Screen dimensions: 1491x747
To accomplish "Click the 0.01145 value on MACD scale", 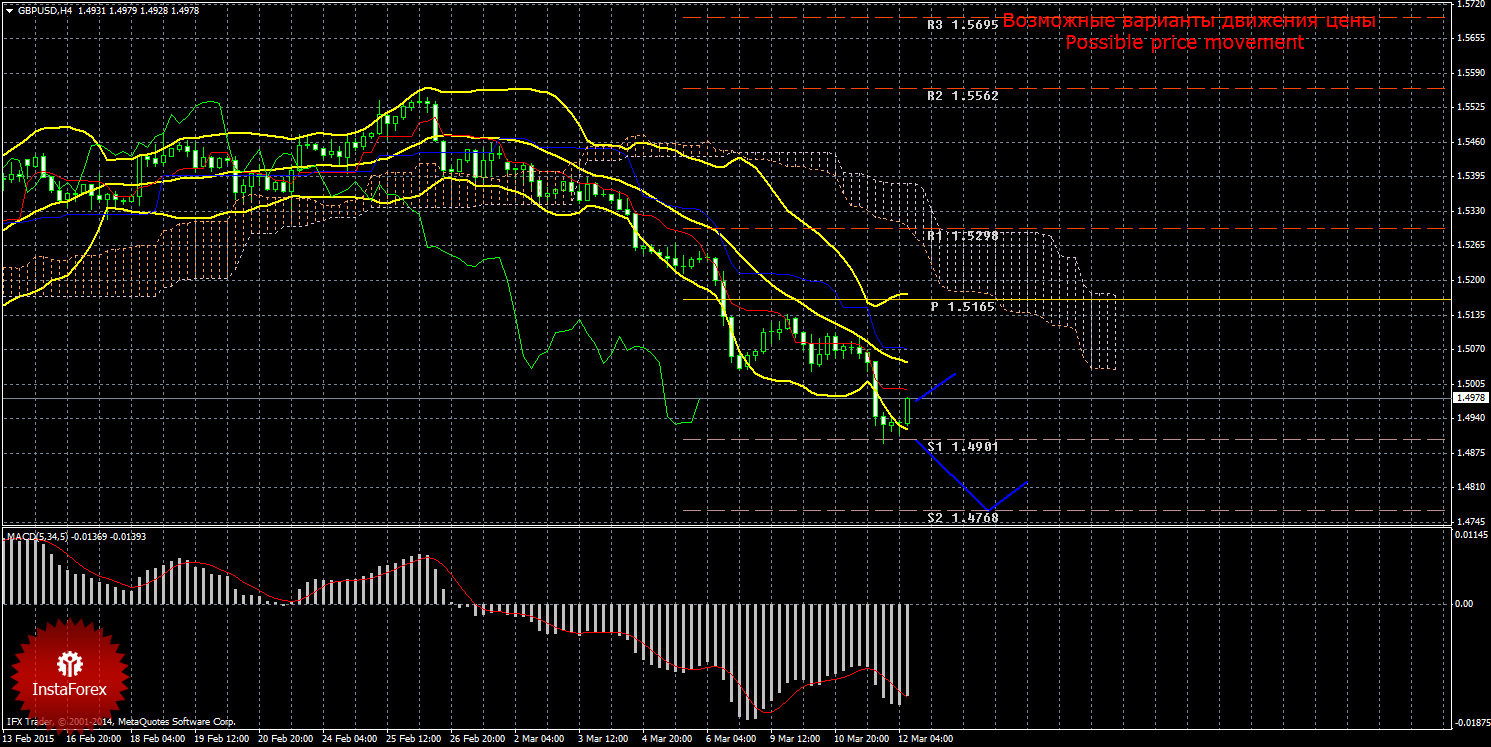I will pos(1470,537).
